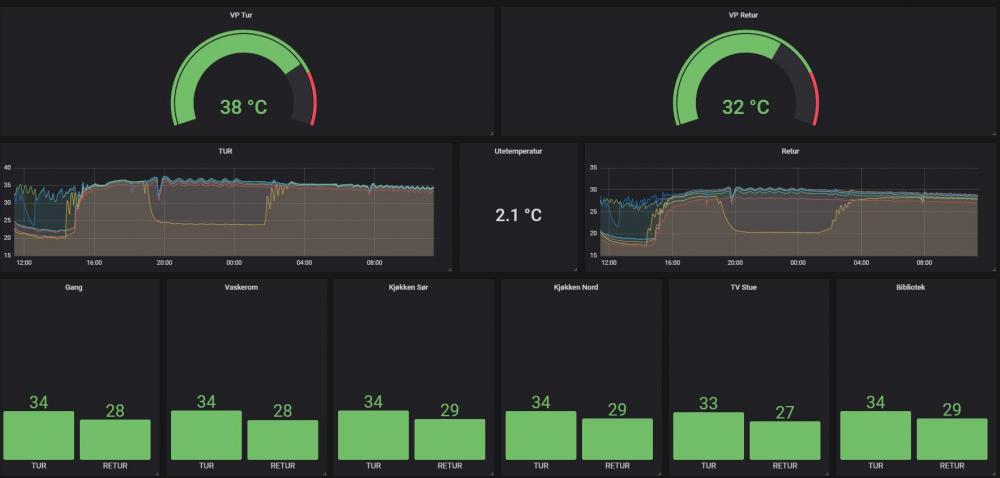The height and width of the screenshot is (478, 1000).
Task: Click the resize handle of VP Retur panel
Action: (x=992, y=132)
